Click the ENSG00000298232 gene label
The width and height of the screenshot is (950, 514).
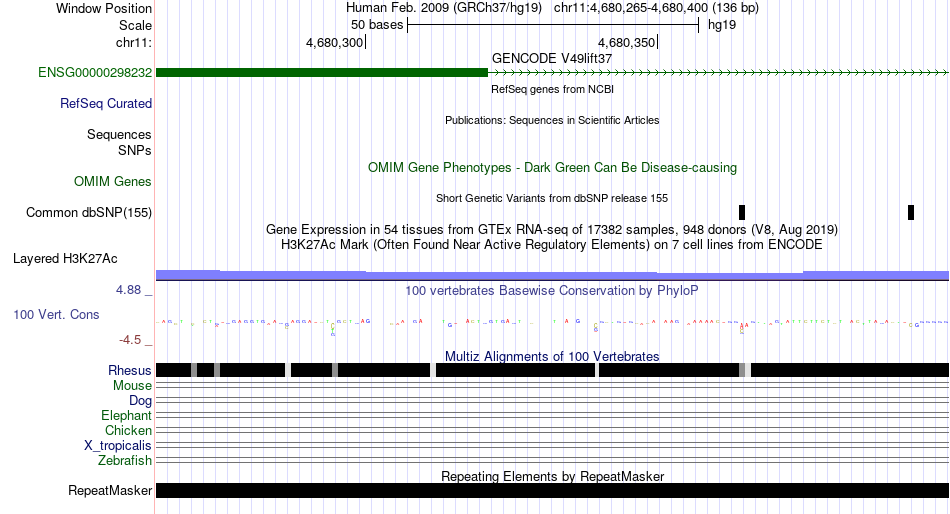tap(95, 73)
